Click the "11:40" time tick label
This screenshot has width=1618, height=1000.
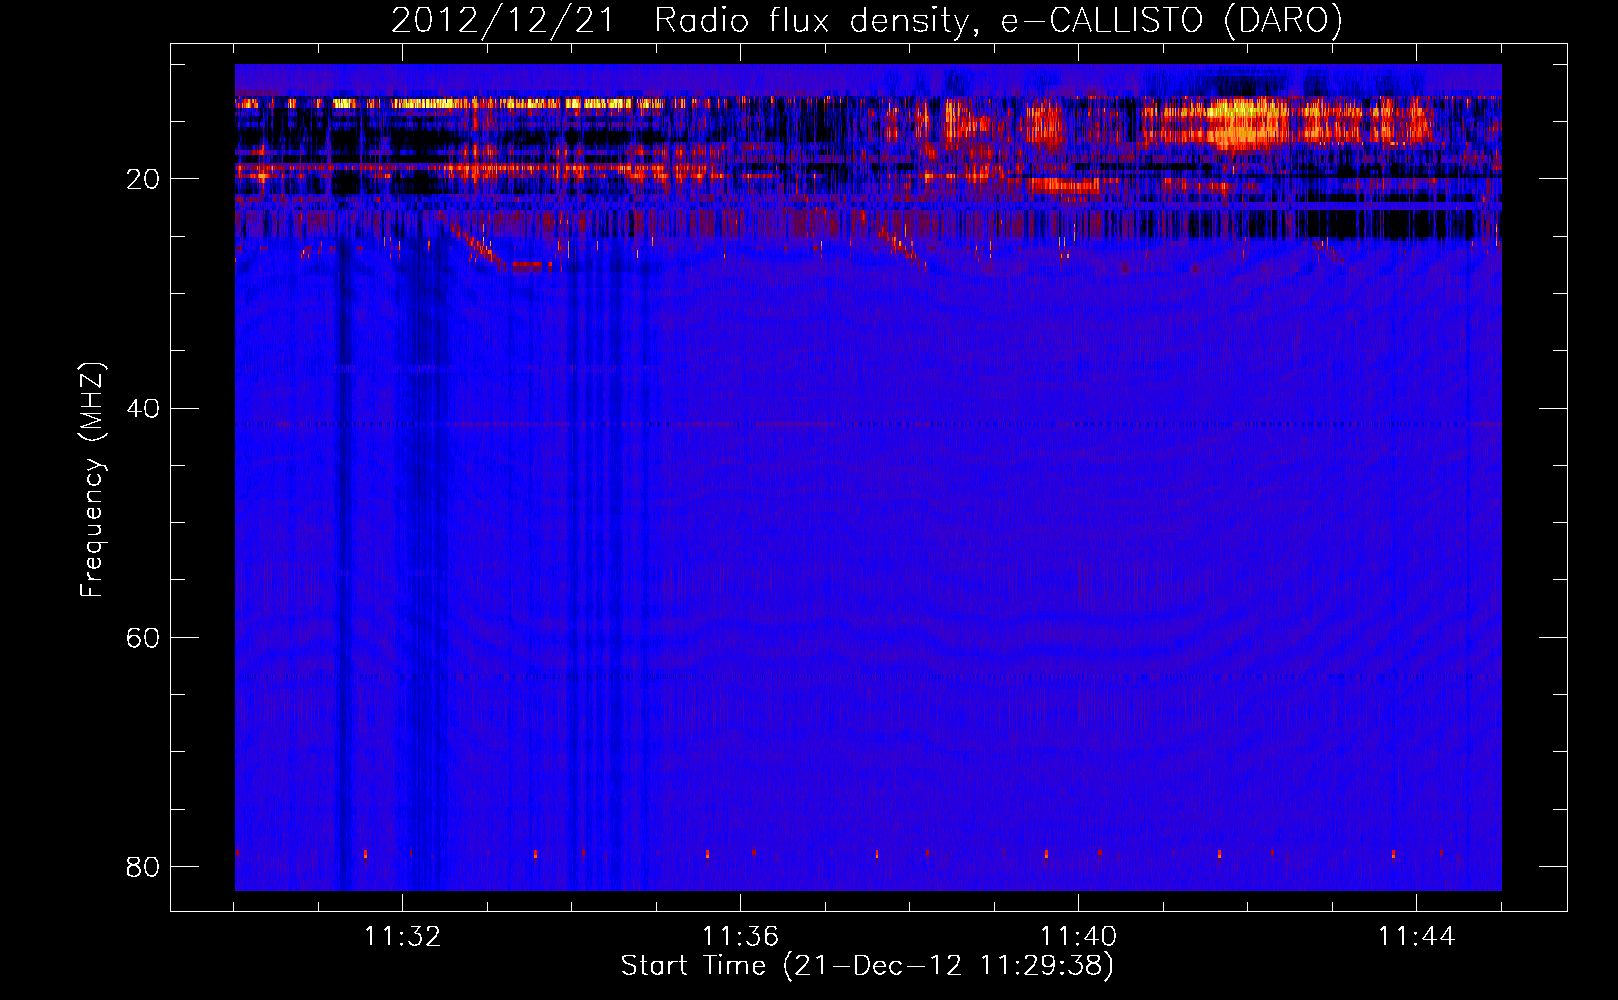tap(1079, 937)
